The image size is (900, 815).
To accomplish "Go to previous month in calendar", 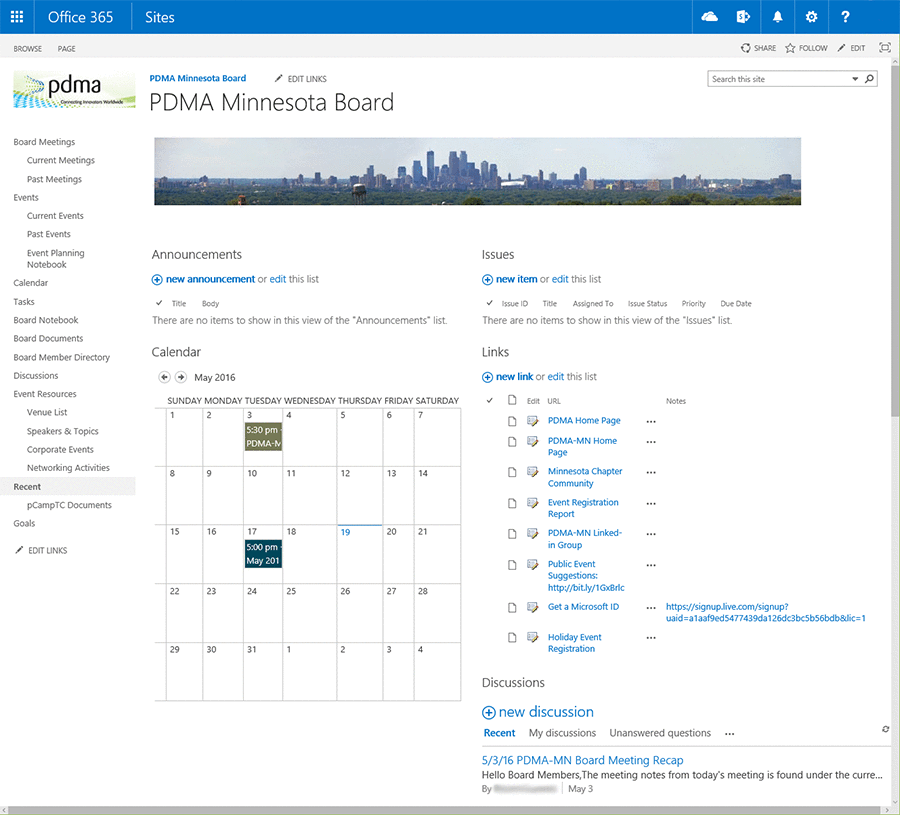I will coord(165,377).
